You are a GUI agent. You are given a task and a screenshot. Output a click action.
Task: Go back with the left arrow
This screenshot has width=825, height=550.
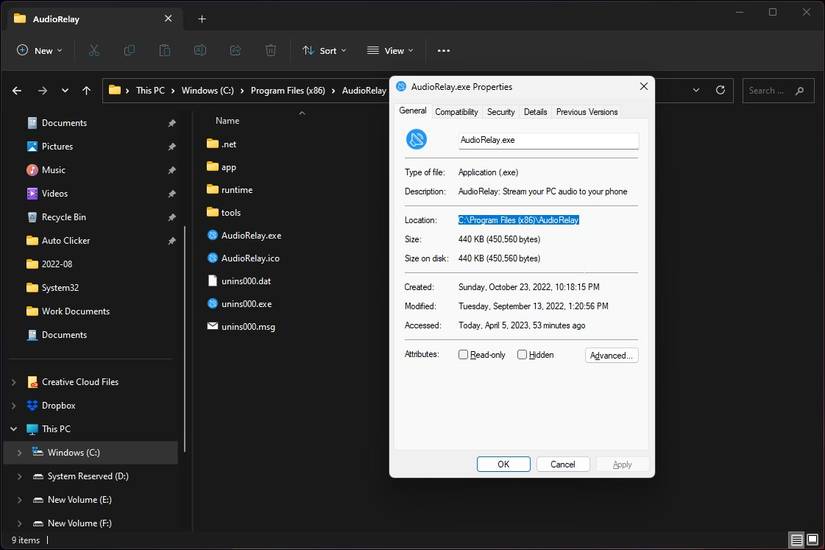click(17, 91)
